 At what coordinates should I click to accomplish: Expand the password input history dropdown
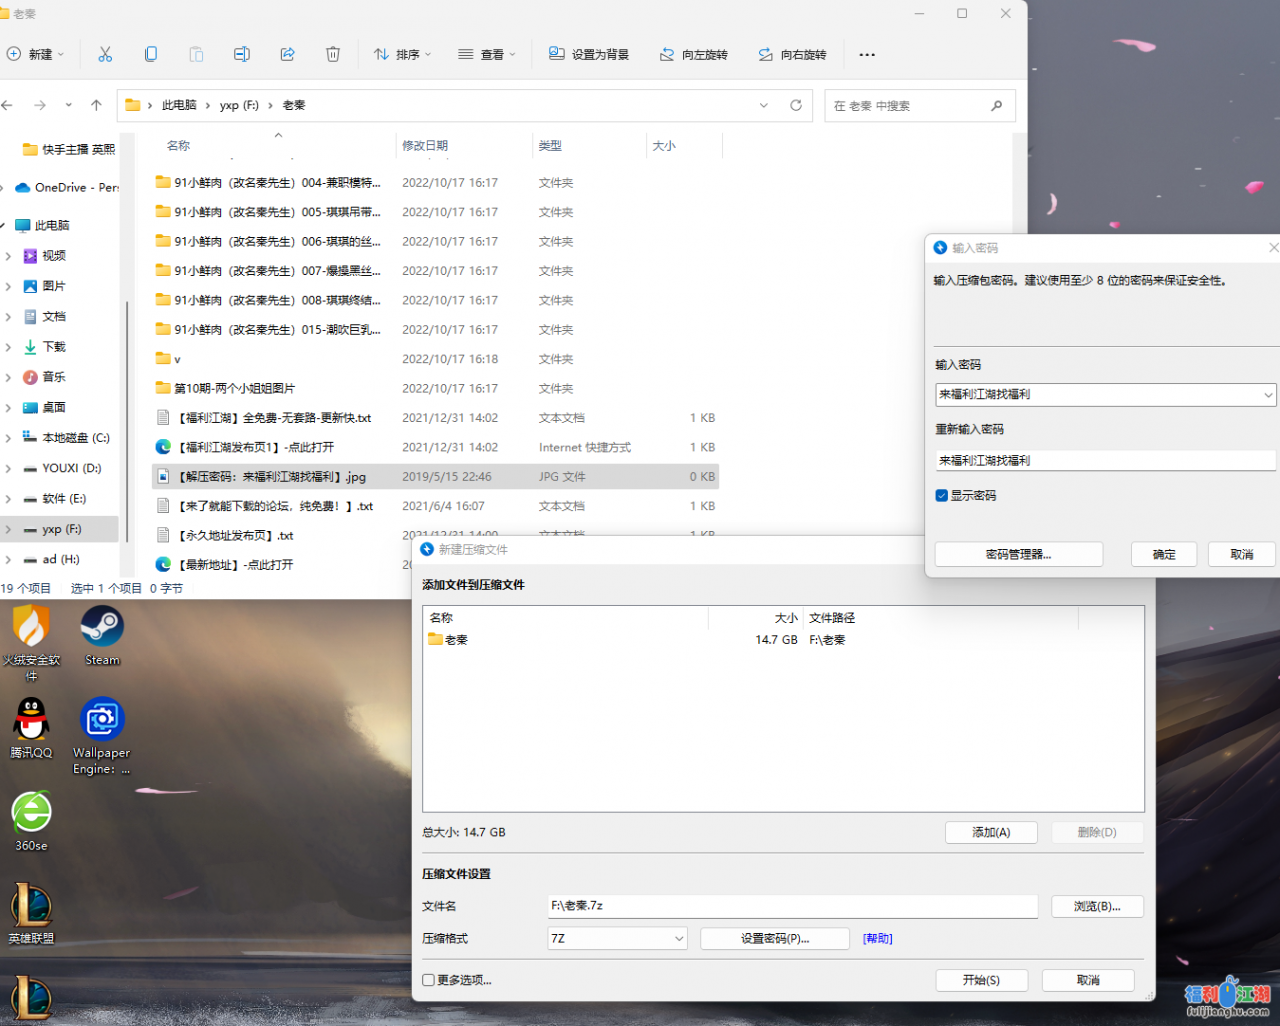click(x=1268, y=395)
